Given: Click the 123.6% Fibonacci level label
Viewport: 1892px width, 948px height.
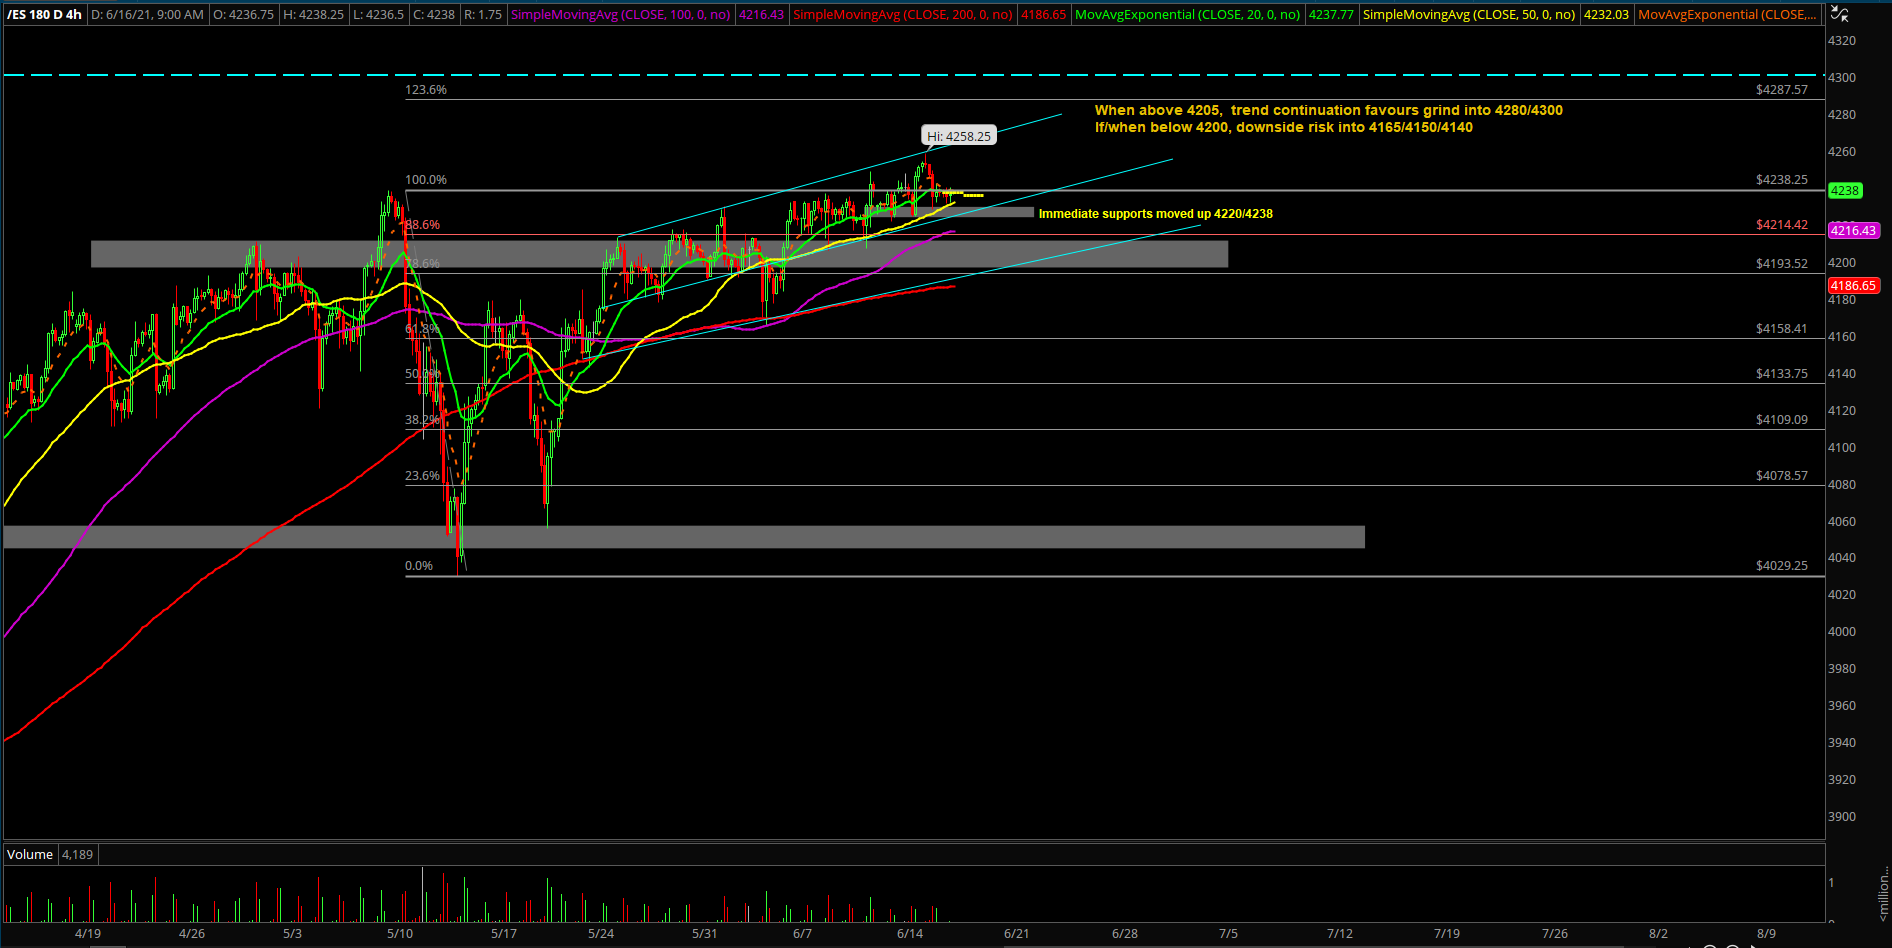Looking at the screenshot, I should click(x=426, y=90).
